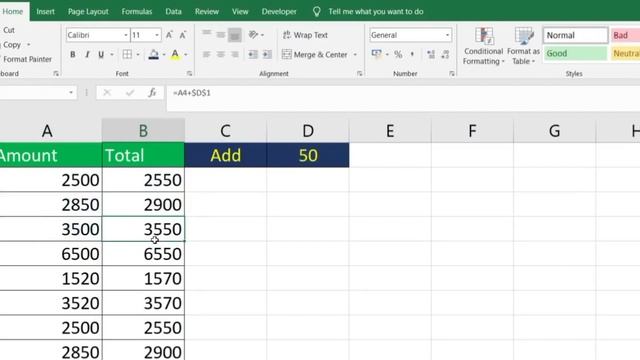Select the Bad cell style
640x360 pixels.
pos(626,35)
